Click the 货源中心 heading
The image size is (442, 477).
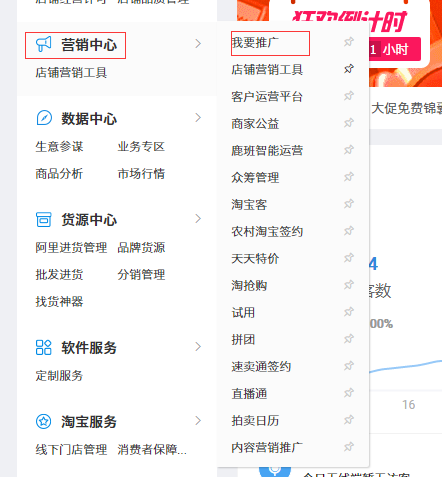[x=89, y=220]
